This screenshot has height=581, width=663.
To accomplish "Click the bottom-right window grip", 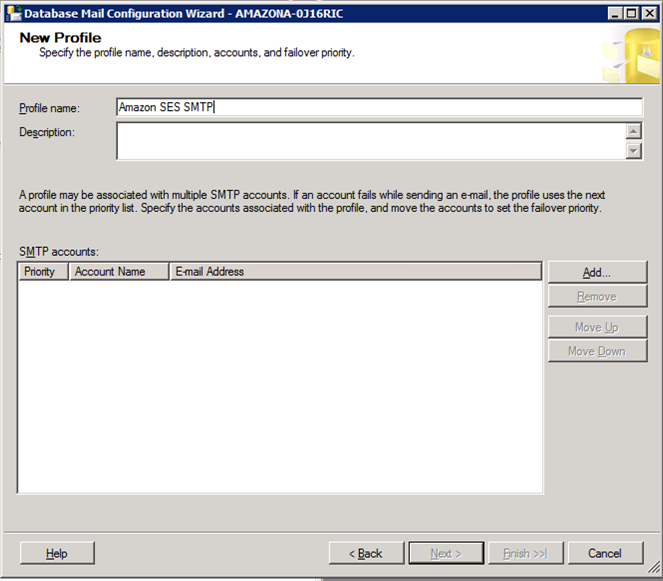I will click(654, 567).
